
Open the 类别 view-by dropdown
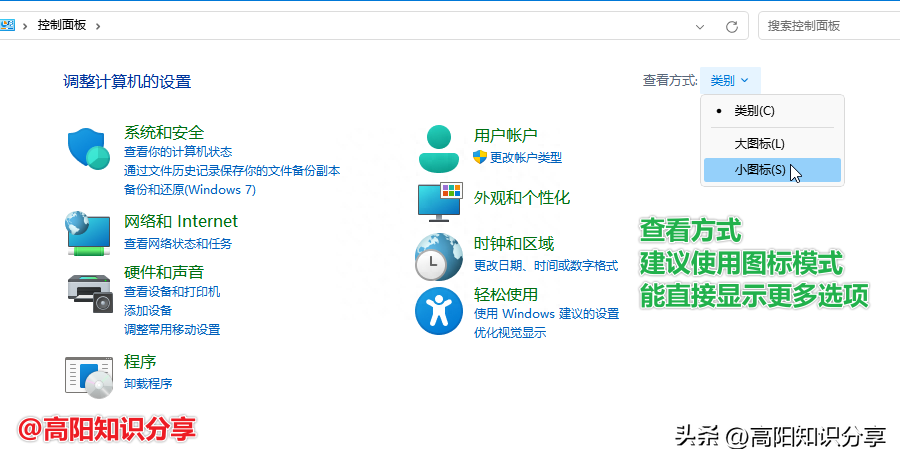click(730, 80)
